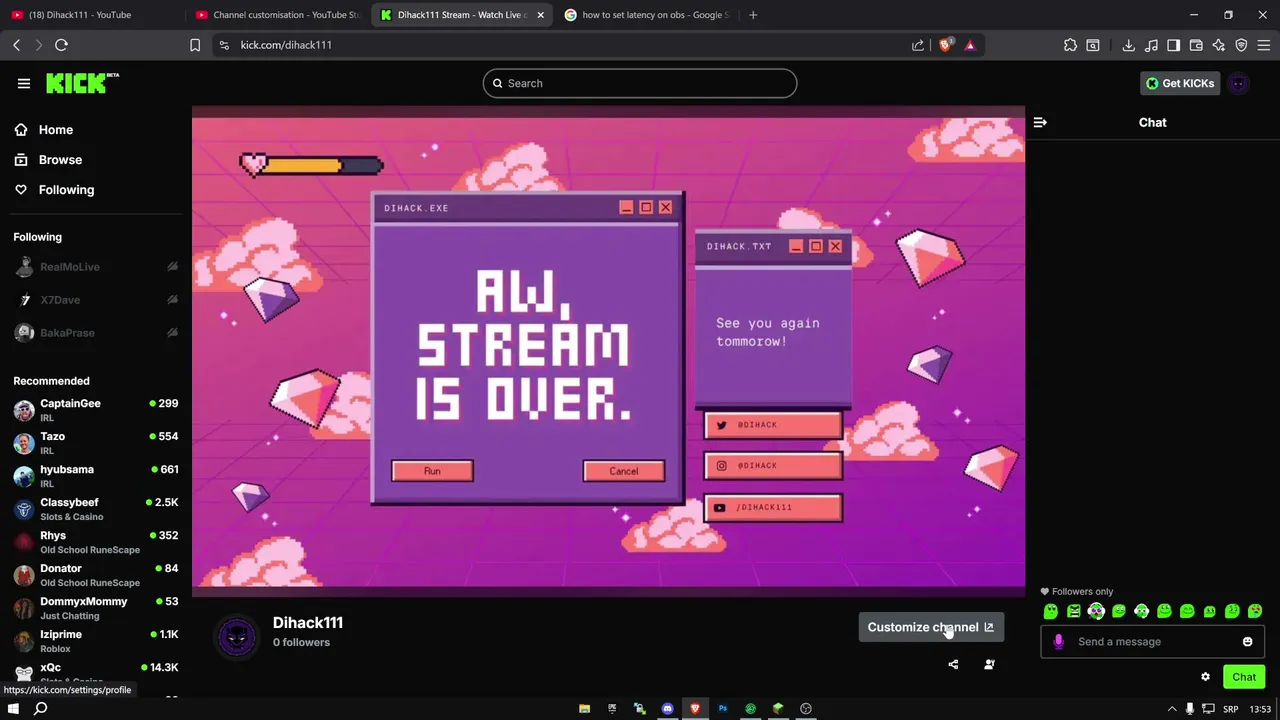Switch to the Google search OBS latency tab

(647, 15)
